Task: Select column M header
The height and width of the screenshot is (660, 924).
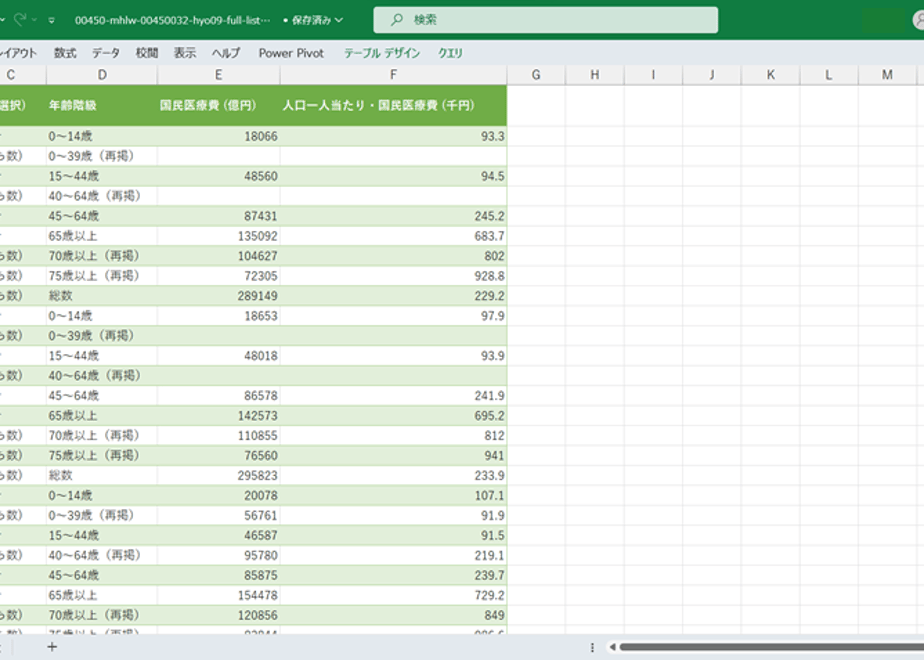Action: tap(887, 75)
